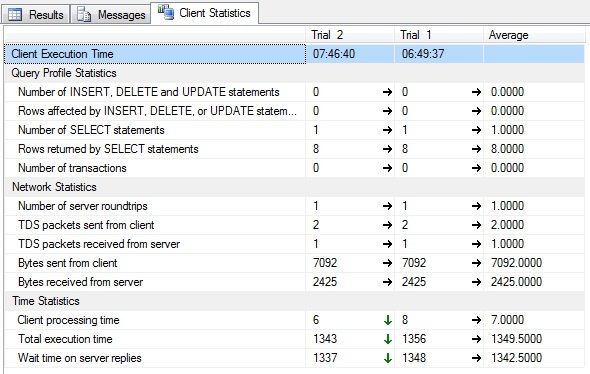Click Trial 2 value 1337
590x374 pixels.
[x=325, y=358]
